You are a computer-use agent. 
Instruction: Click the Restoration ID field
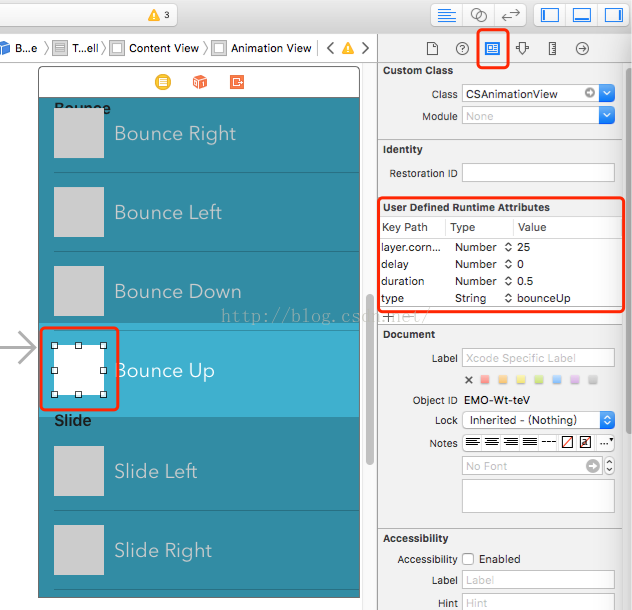point(538,173)
